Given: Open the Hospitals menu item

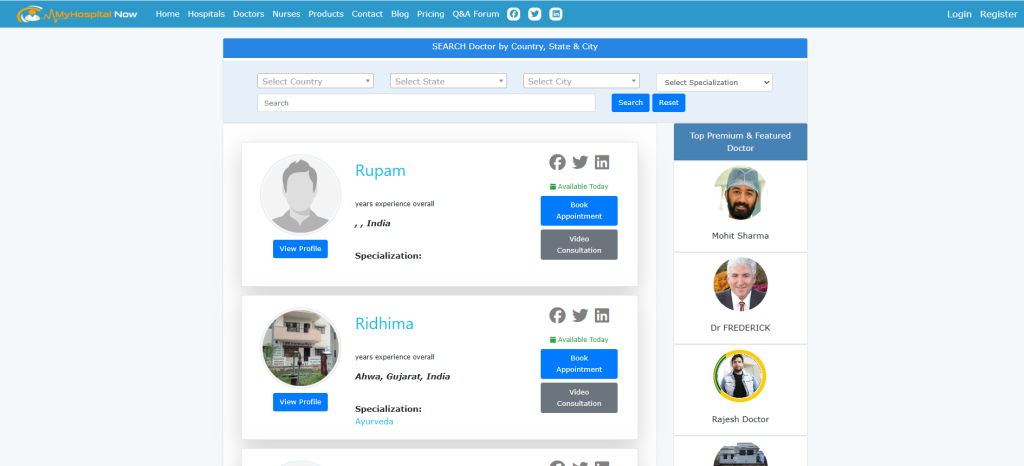Looking at the screenshot, I should pyautogui.click(x=206, y=14).
